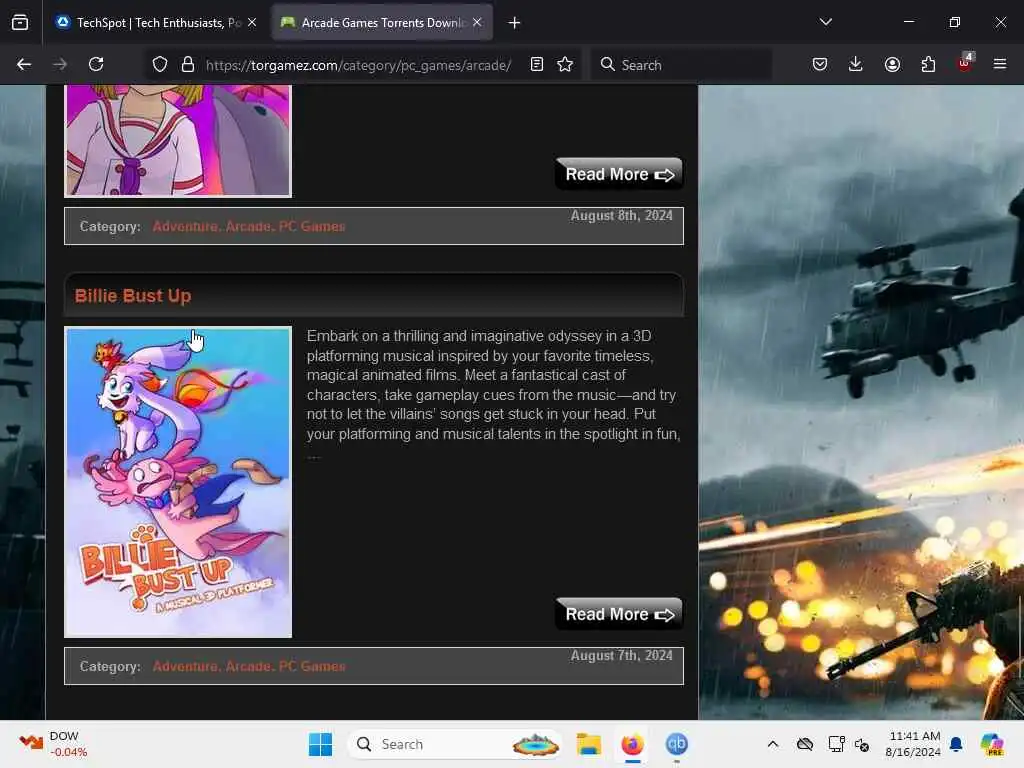Screen dimensions: 1024x768
Task: Open Adventure category on August 8th post
Action: [x=185, y=227]
